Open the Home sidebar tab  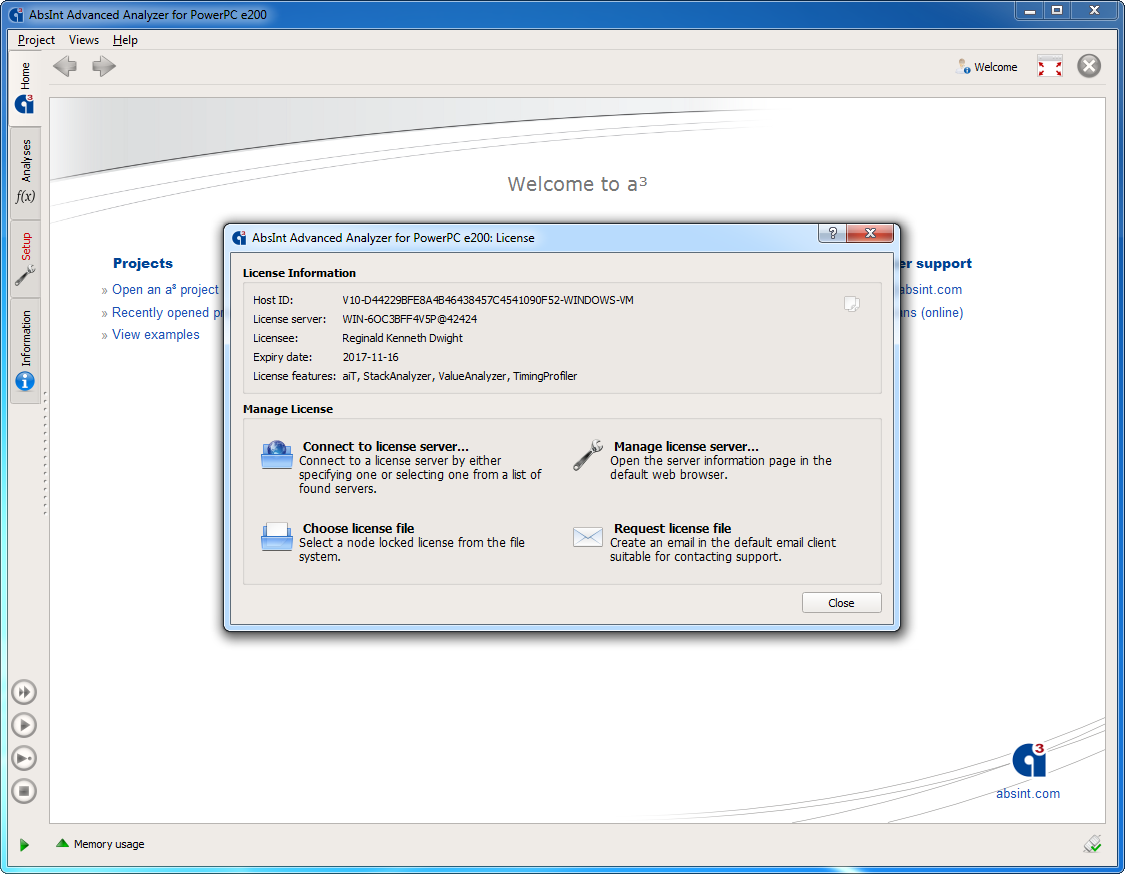[x=25, y=88]
